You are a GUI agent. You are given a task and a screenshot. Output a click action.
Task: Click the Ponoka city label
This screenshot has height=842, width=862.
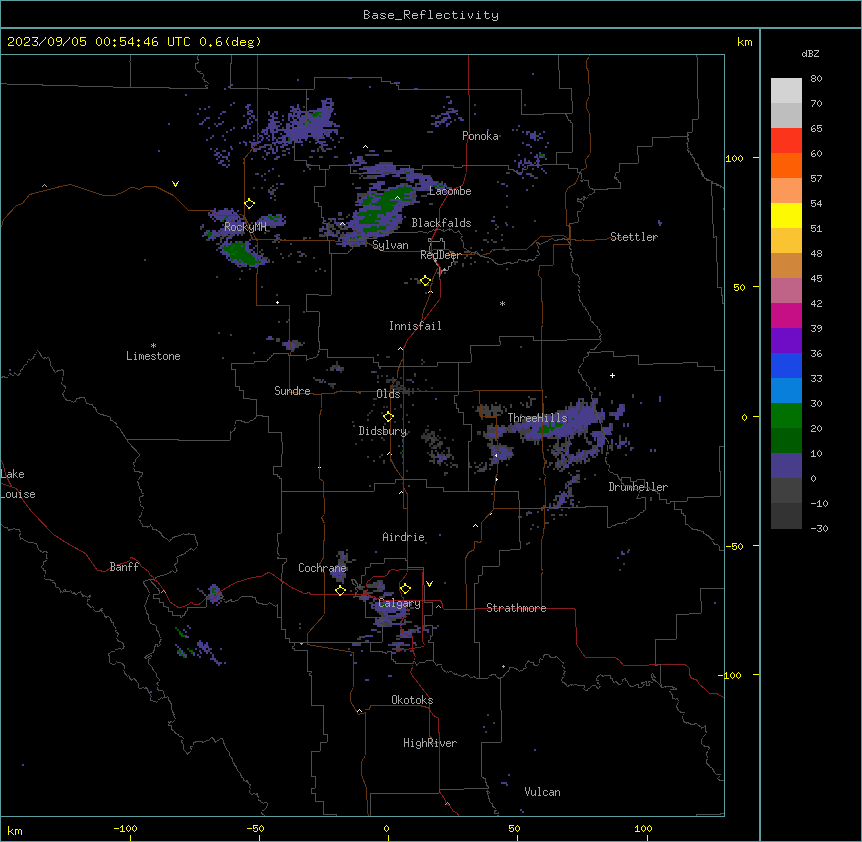tap(480, 136)
